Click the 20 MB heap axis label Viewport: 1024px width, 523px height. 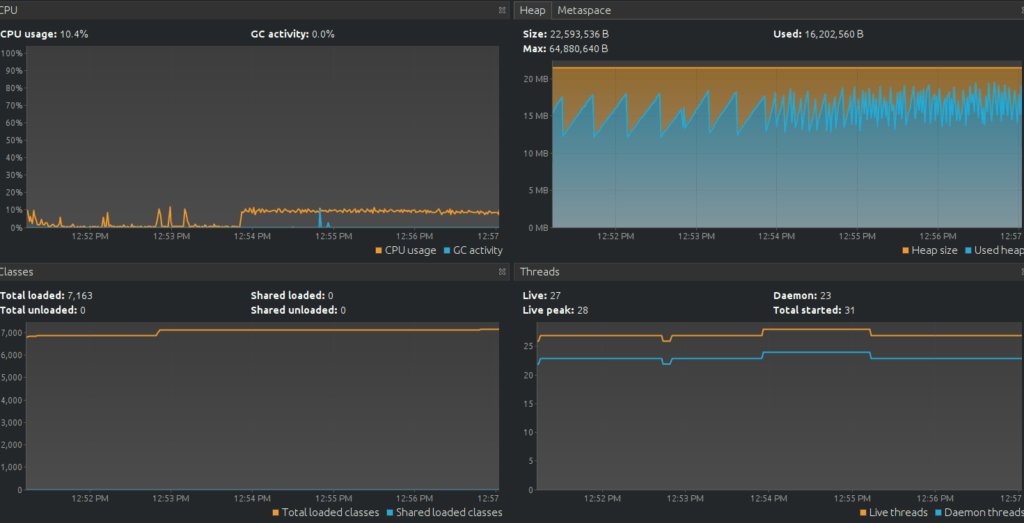534,79
